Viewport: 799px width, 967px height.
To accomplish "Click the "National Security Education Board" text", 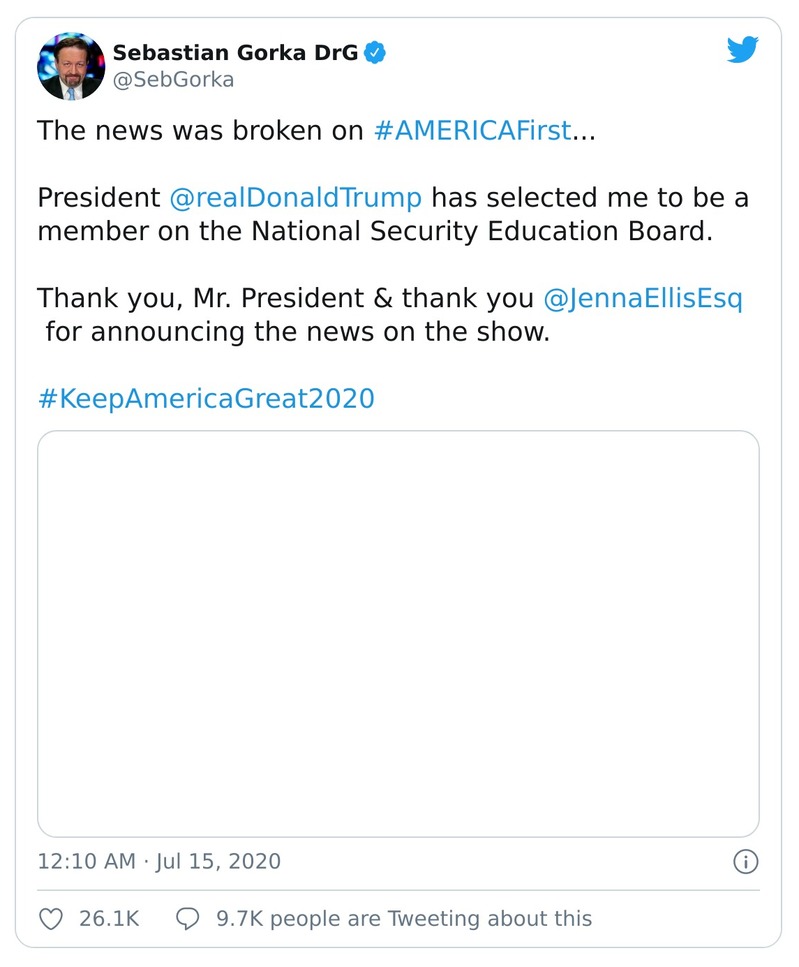I will coord(480,231).
